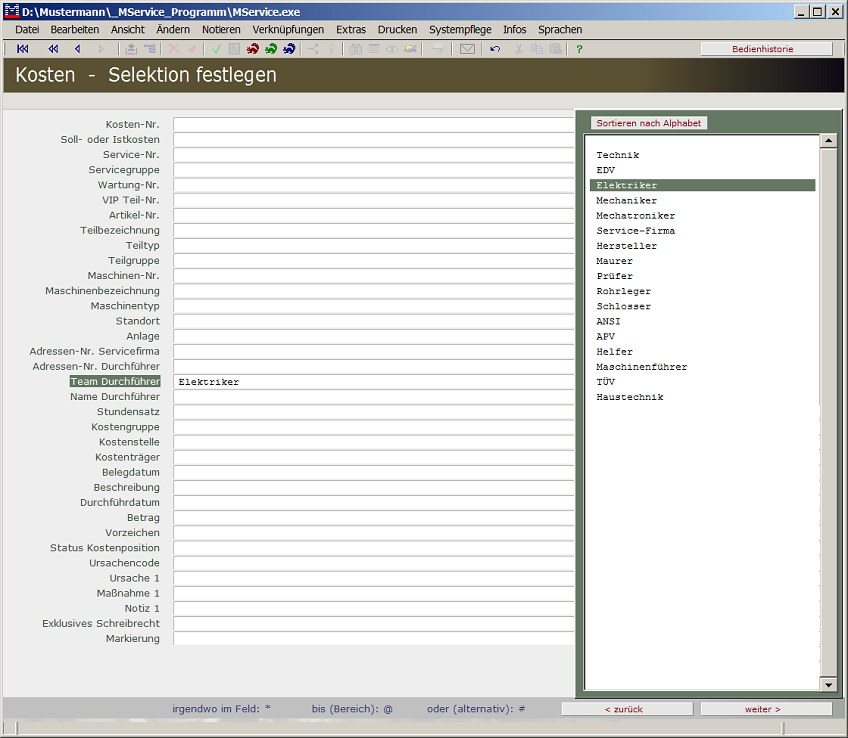848x738 pixels.
Task: Click the red figure toolbar icon
Action: pyautogui.click(x=253, y=49)
